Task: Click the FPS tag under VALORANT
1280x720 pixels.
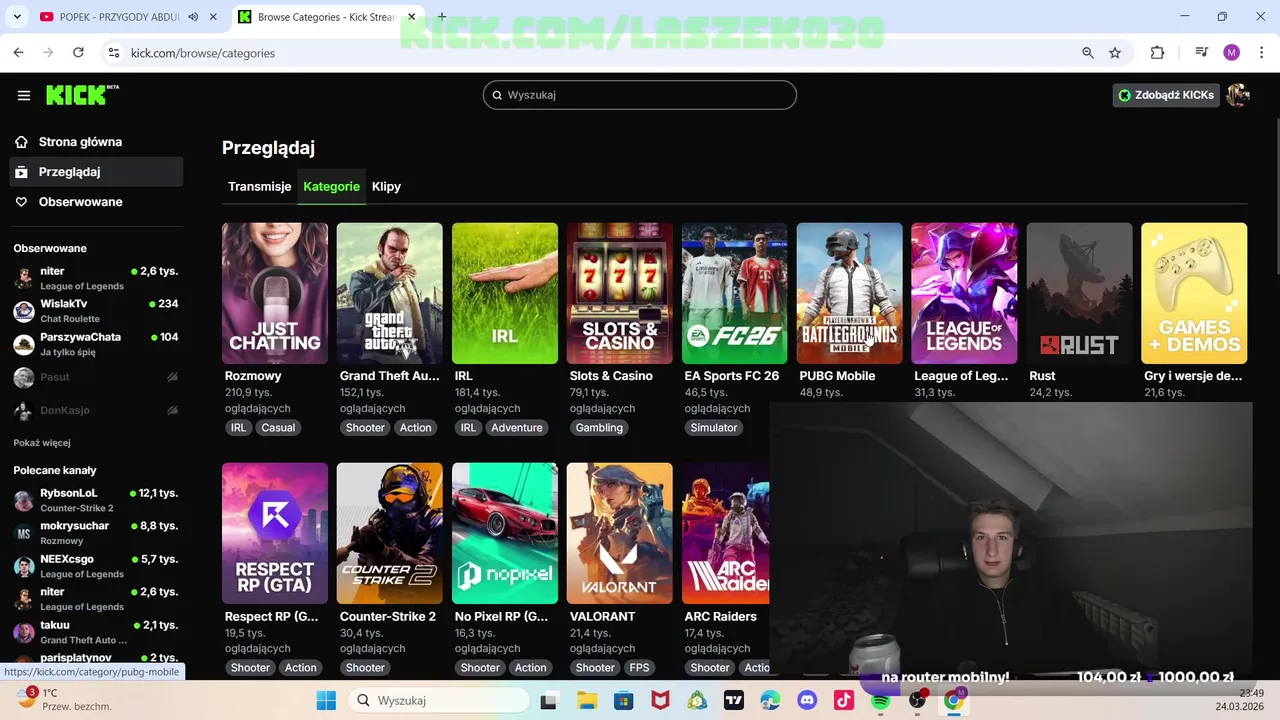Action: point(639,668)
